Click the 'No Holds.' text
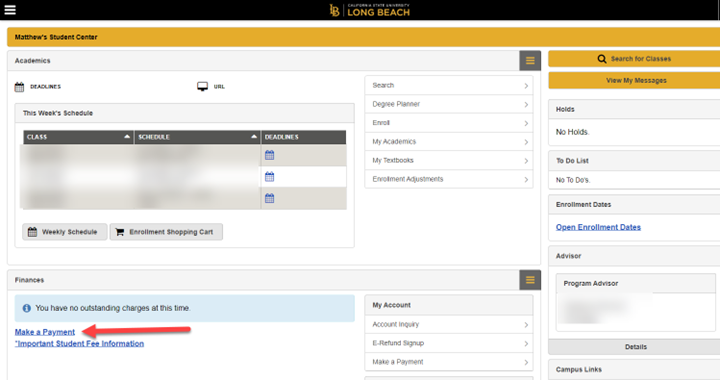720x380 pixels. click(572, 132)
